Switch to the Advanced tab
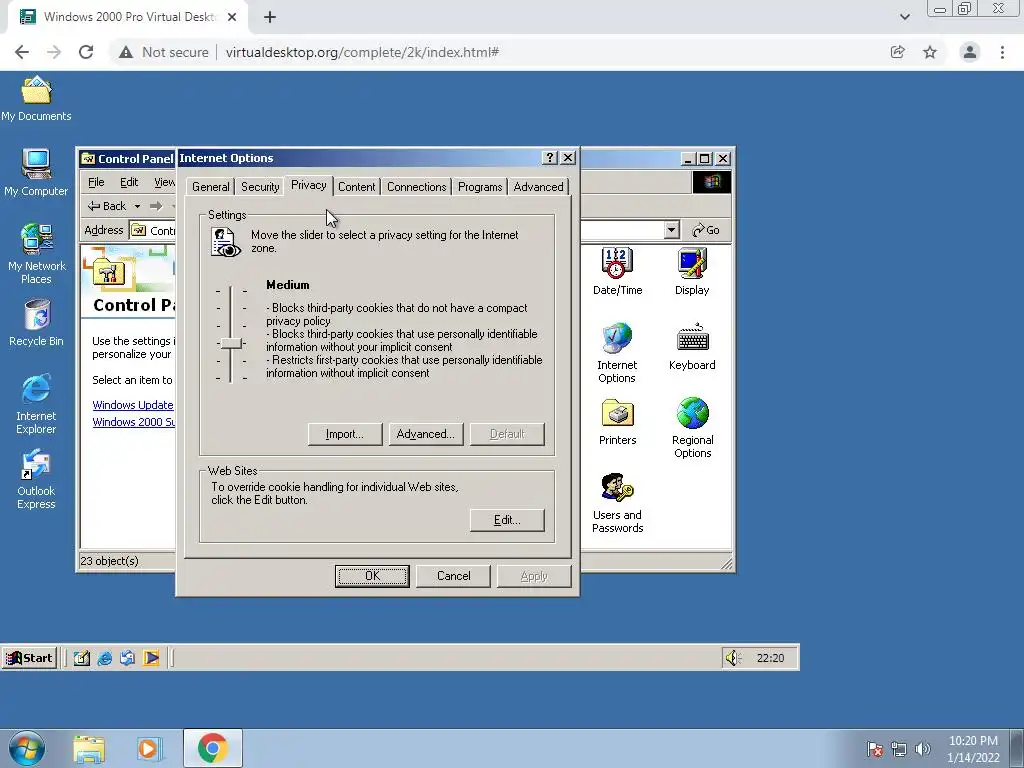This screenshot has height=768, width=1024. (x=538, y=187)
